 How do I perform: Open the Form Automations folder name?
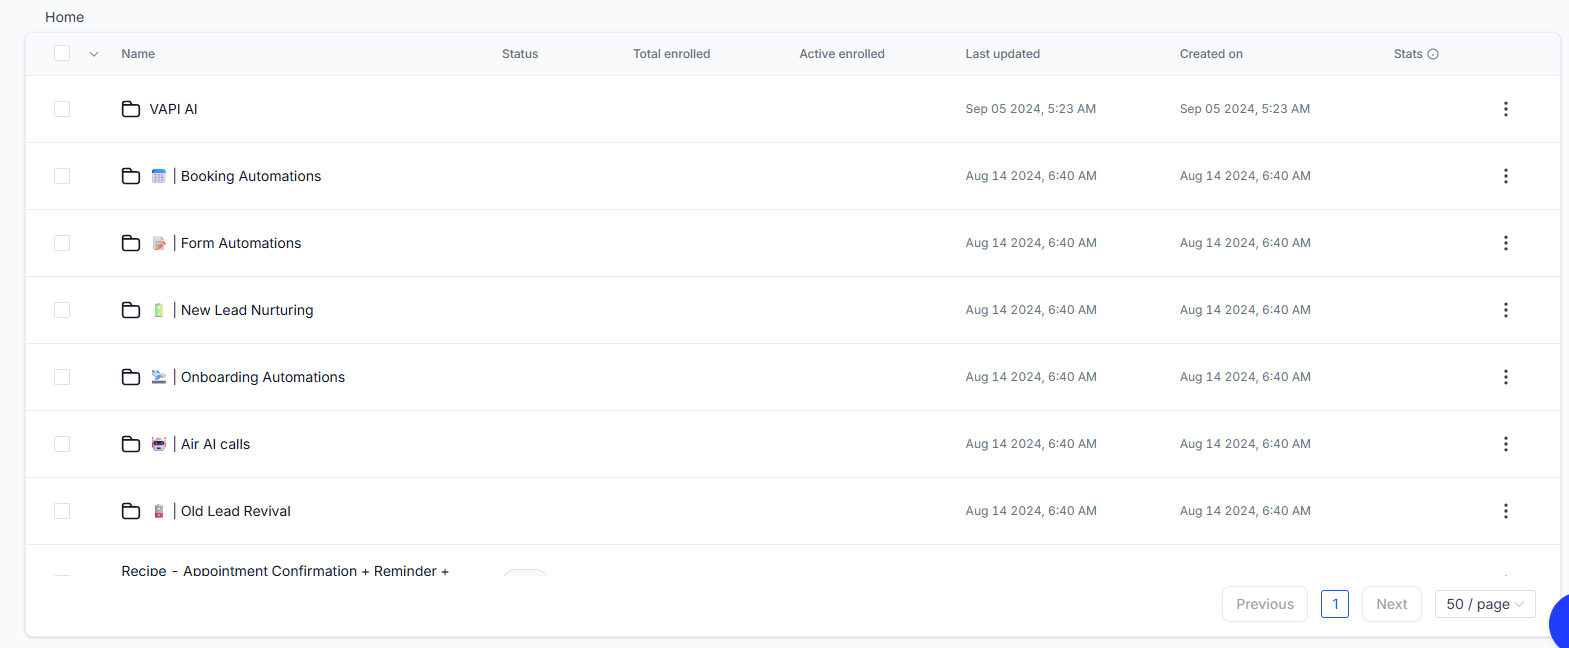point(241,243)
